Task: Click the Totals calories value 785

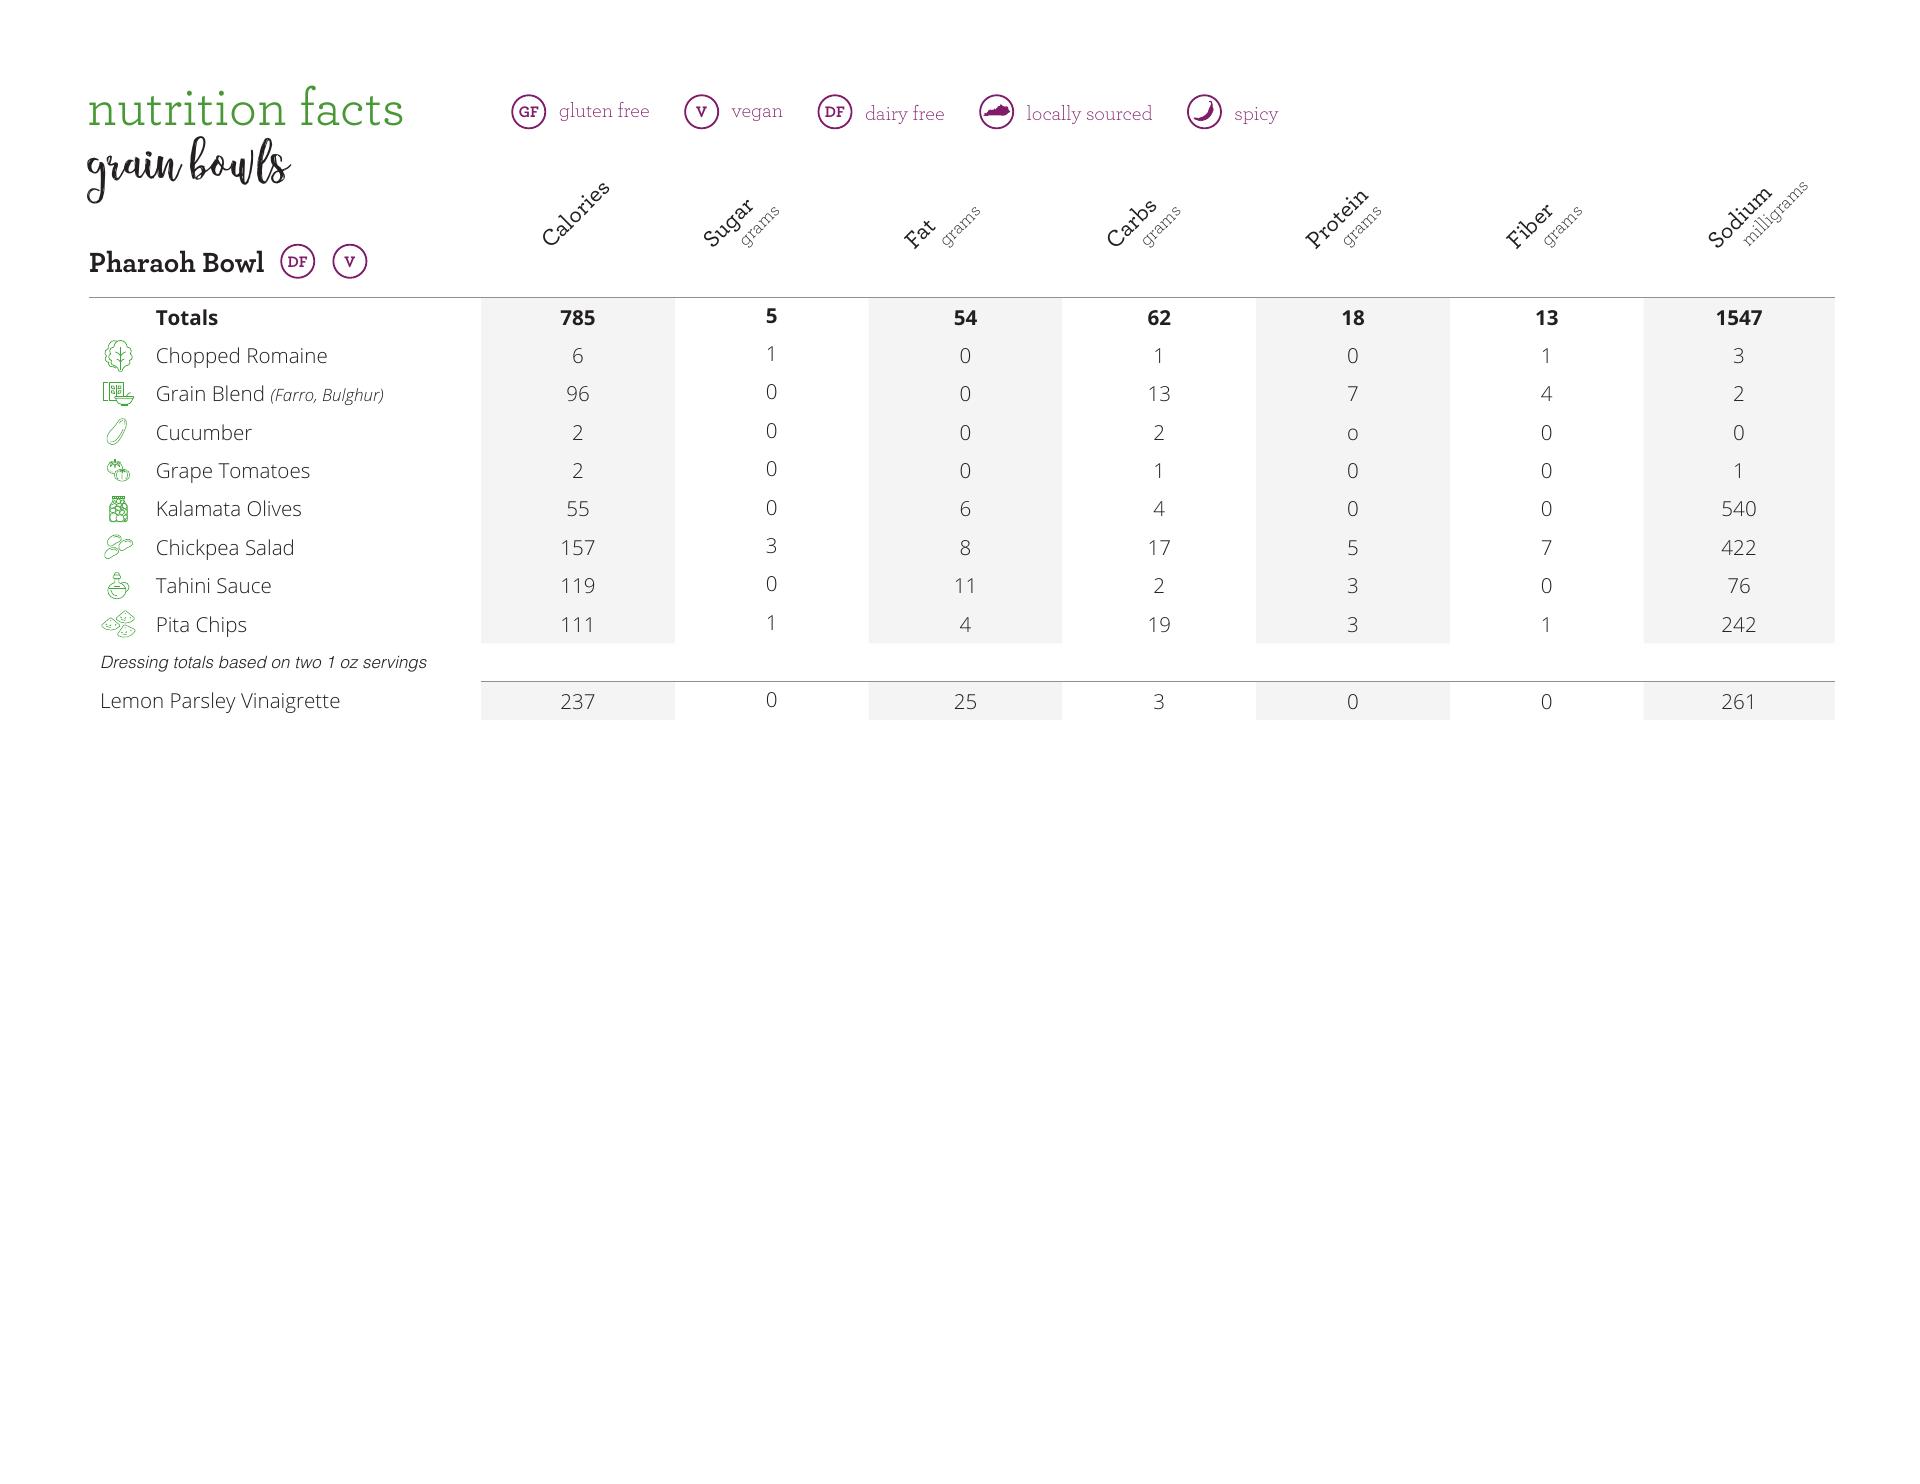Action: [577, 318]
